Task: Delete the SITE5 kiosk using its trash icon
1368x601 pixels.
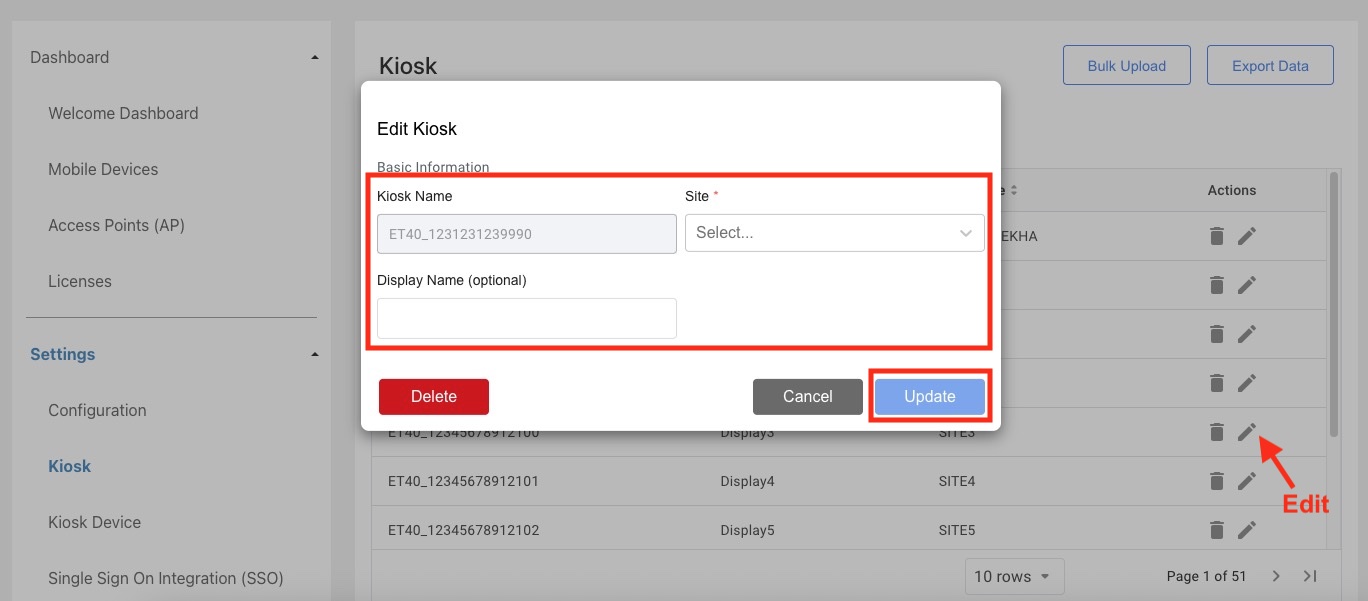Action: click(x=1216, y=530)
